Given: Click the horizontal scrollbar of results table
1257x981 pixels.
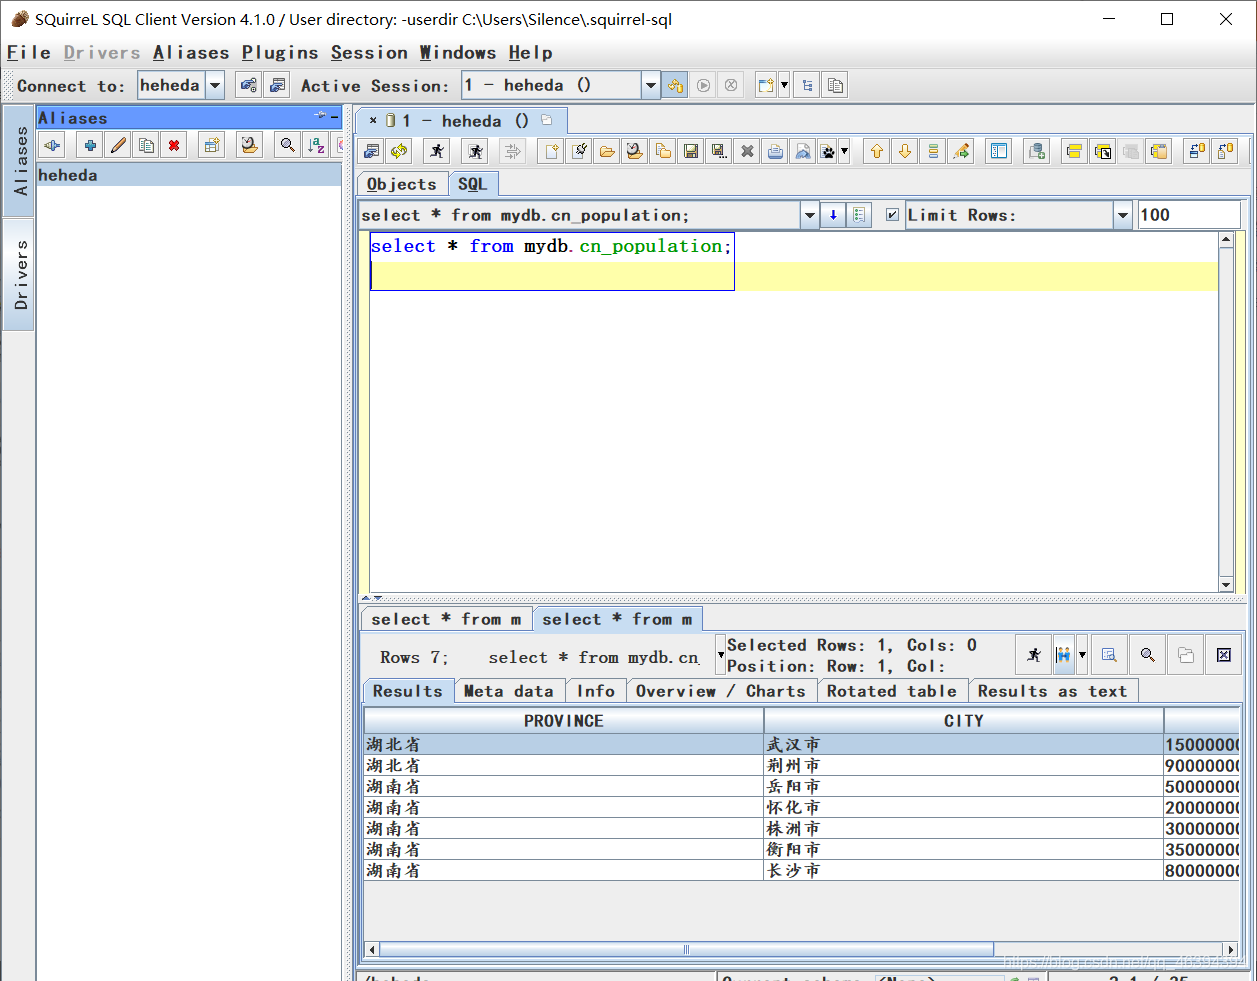Looking at the screenshot, I should (686, 949).
